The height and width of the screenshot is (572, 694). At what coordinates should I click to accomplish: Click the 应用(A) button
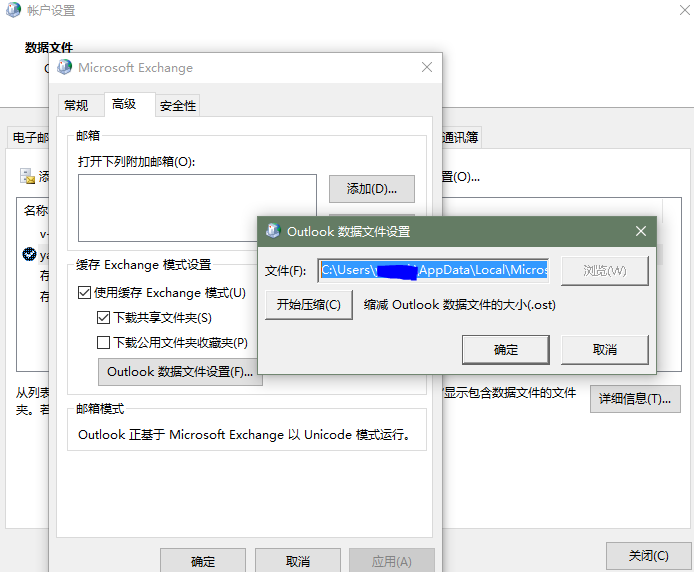(392, 561)
